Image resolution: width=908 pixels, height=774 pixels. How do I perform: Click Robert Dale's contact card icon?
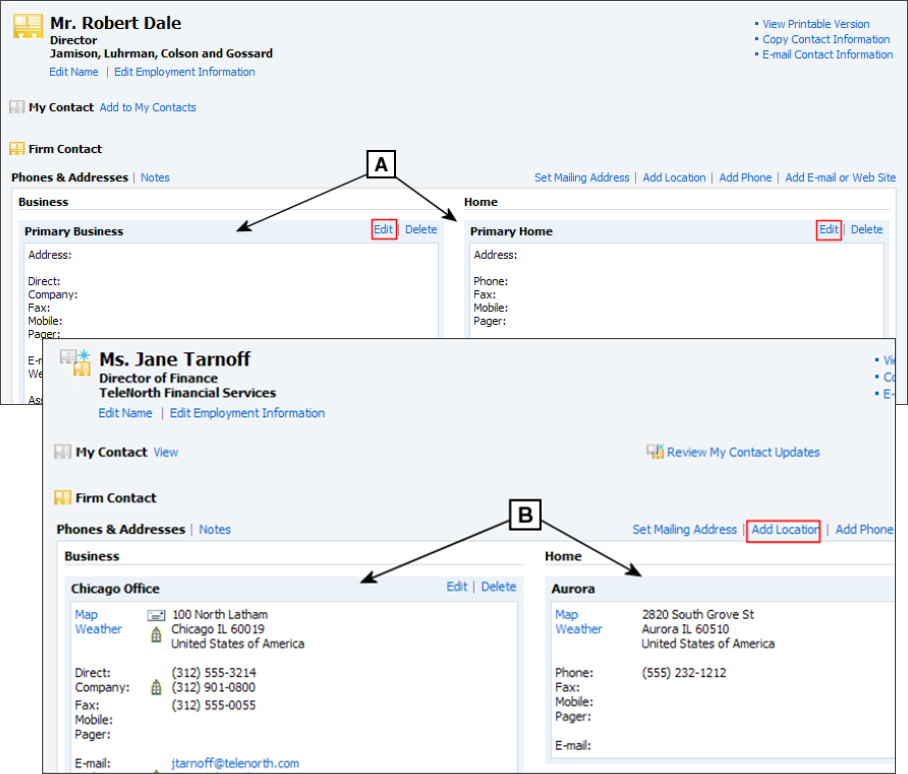tap(28, 27)
